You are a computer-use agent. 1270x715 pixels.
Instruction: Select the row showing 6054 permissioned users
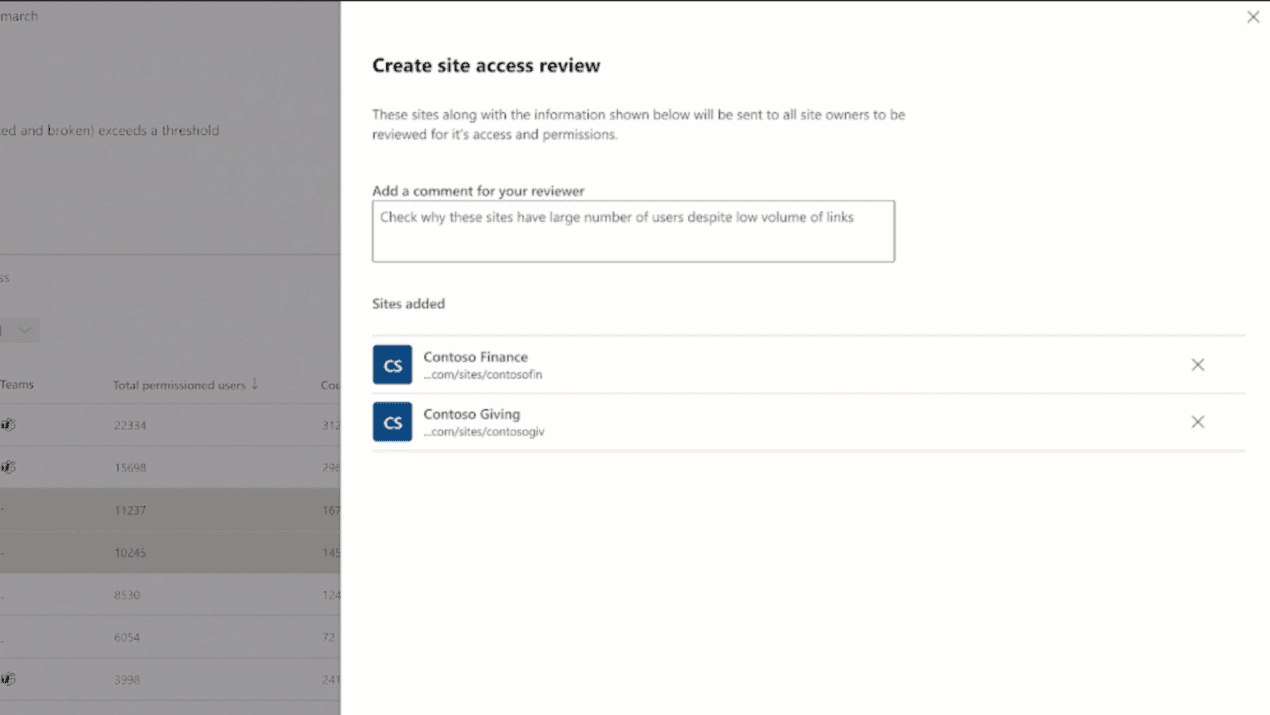point(170,637)
